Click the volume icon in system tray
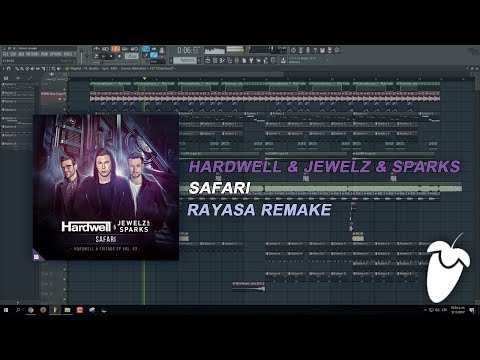The width and height of the screenshot is (480, 360). [x=437, y=310]
